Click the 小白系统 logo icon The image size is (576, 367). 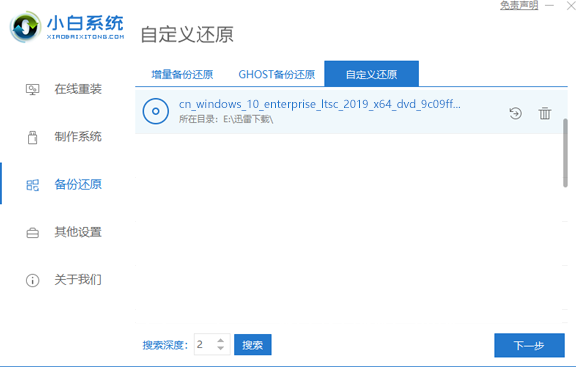(x=25, y=27)
